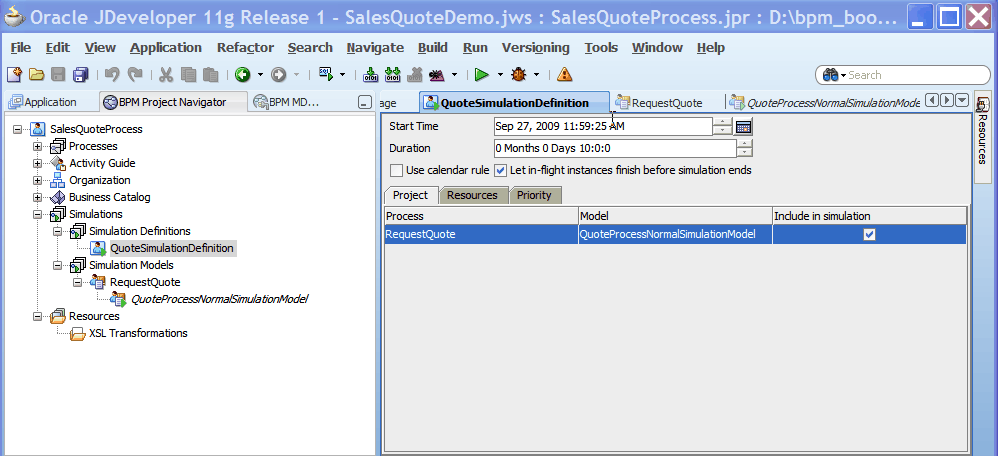Open the Refactor menu

click(245, 48)
